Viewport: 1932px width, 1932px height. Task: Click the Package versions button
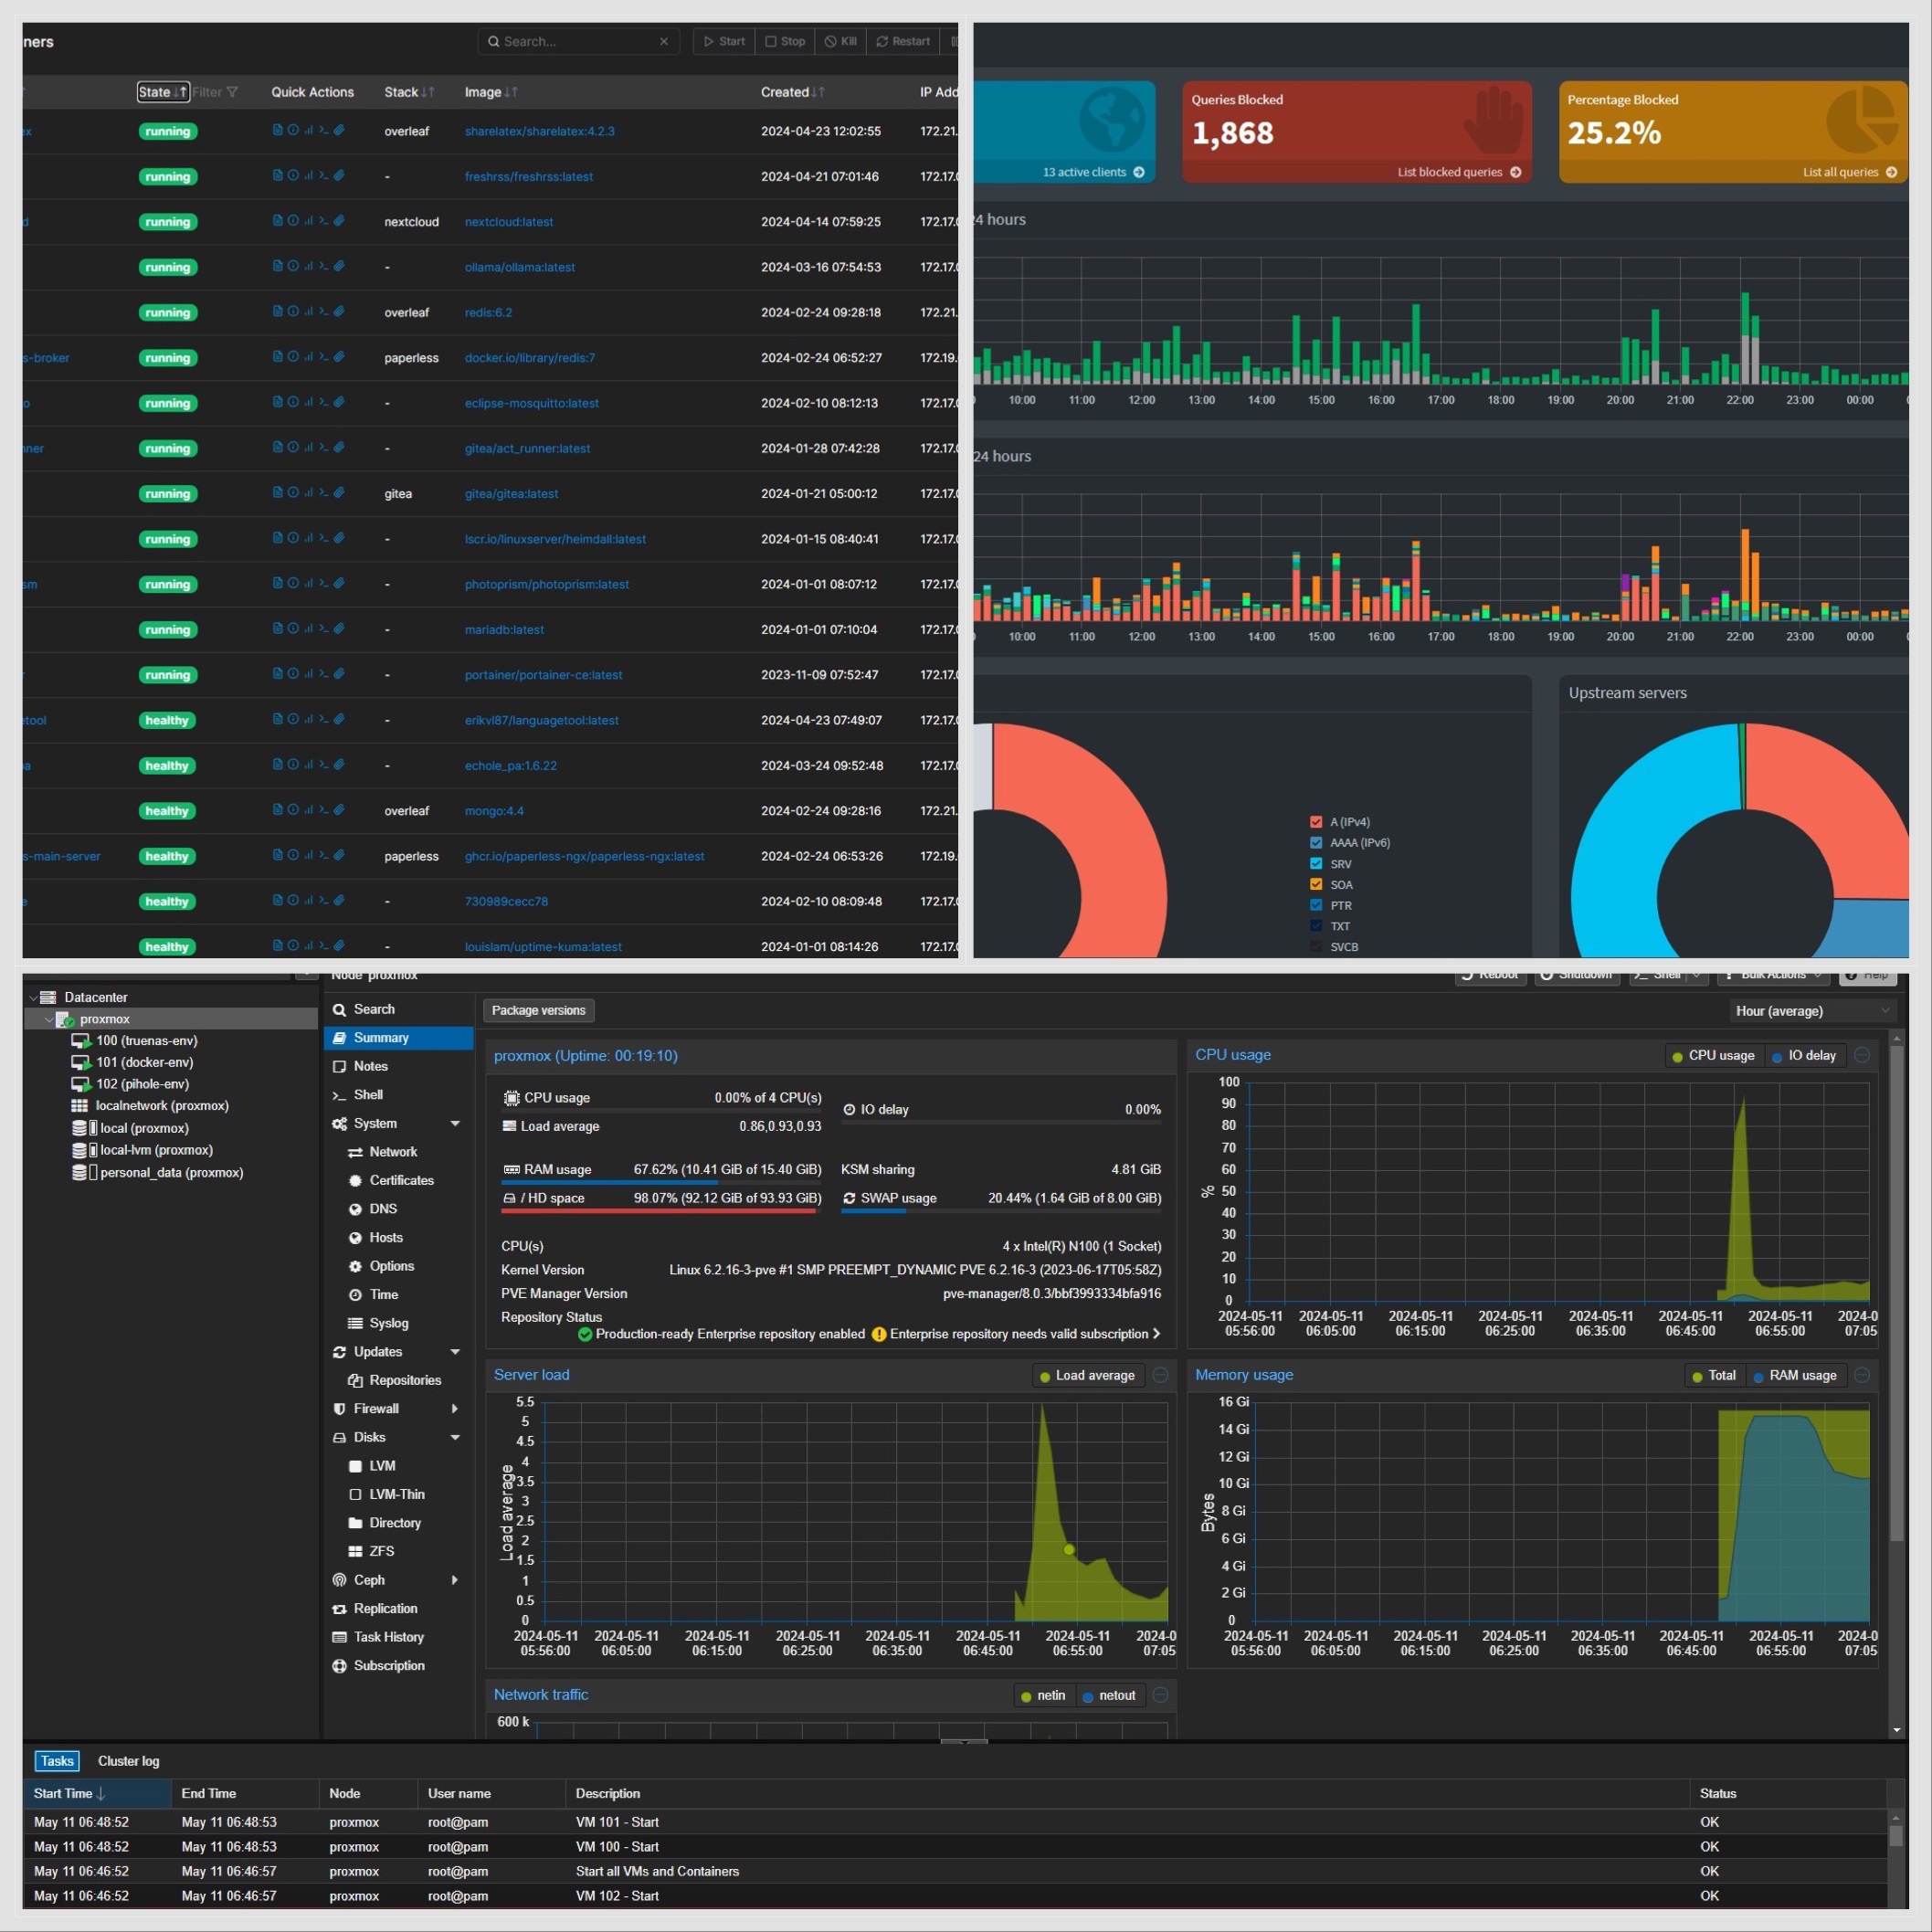(538, 1010)
